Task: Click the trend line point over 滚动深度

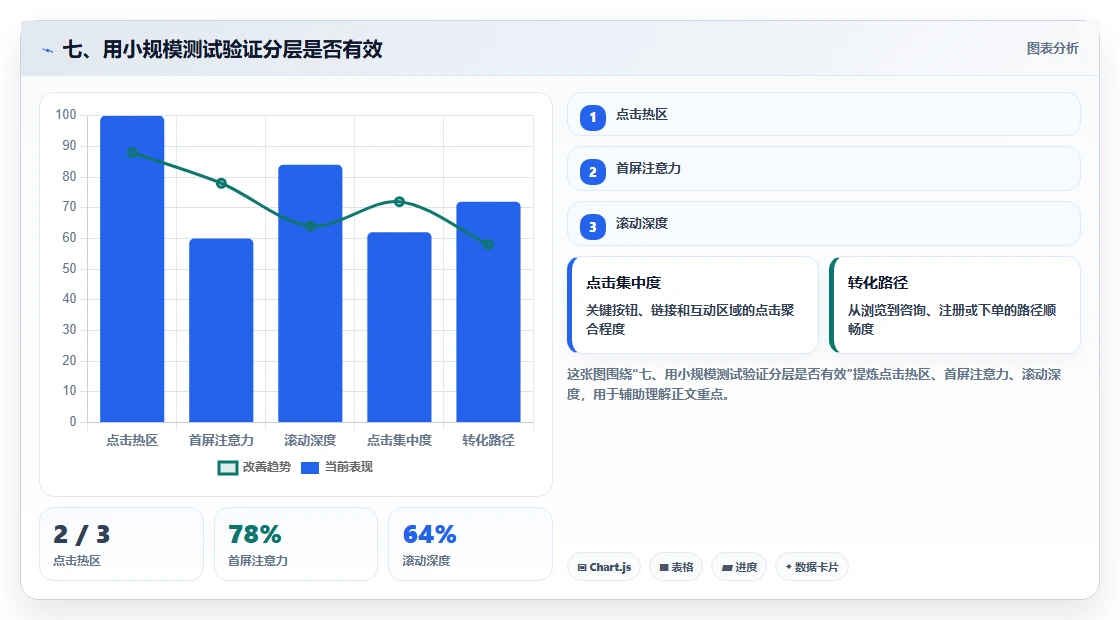Action: coord(310,226)
